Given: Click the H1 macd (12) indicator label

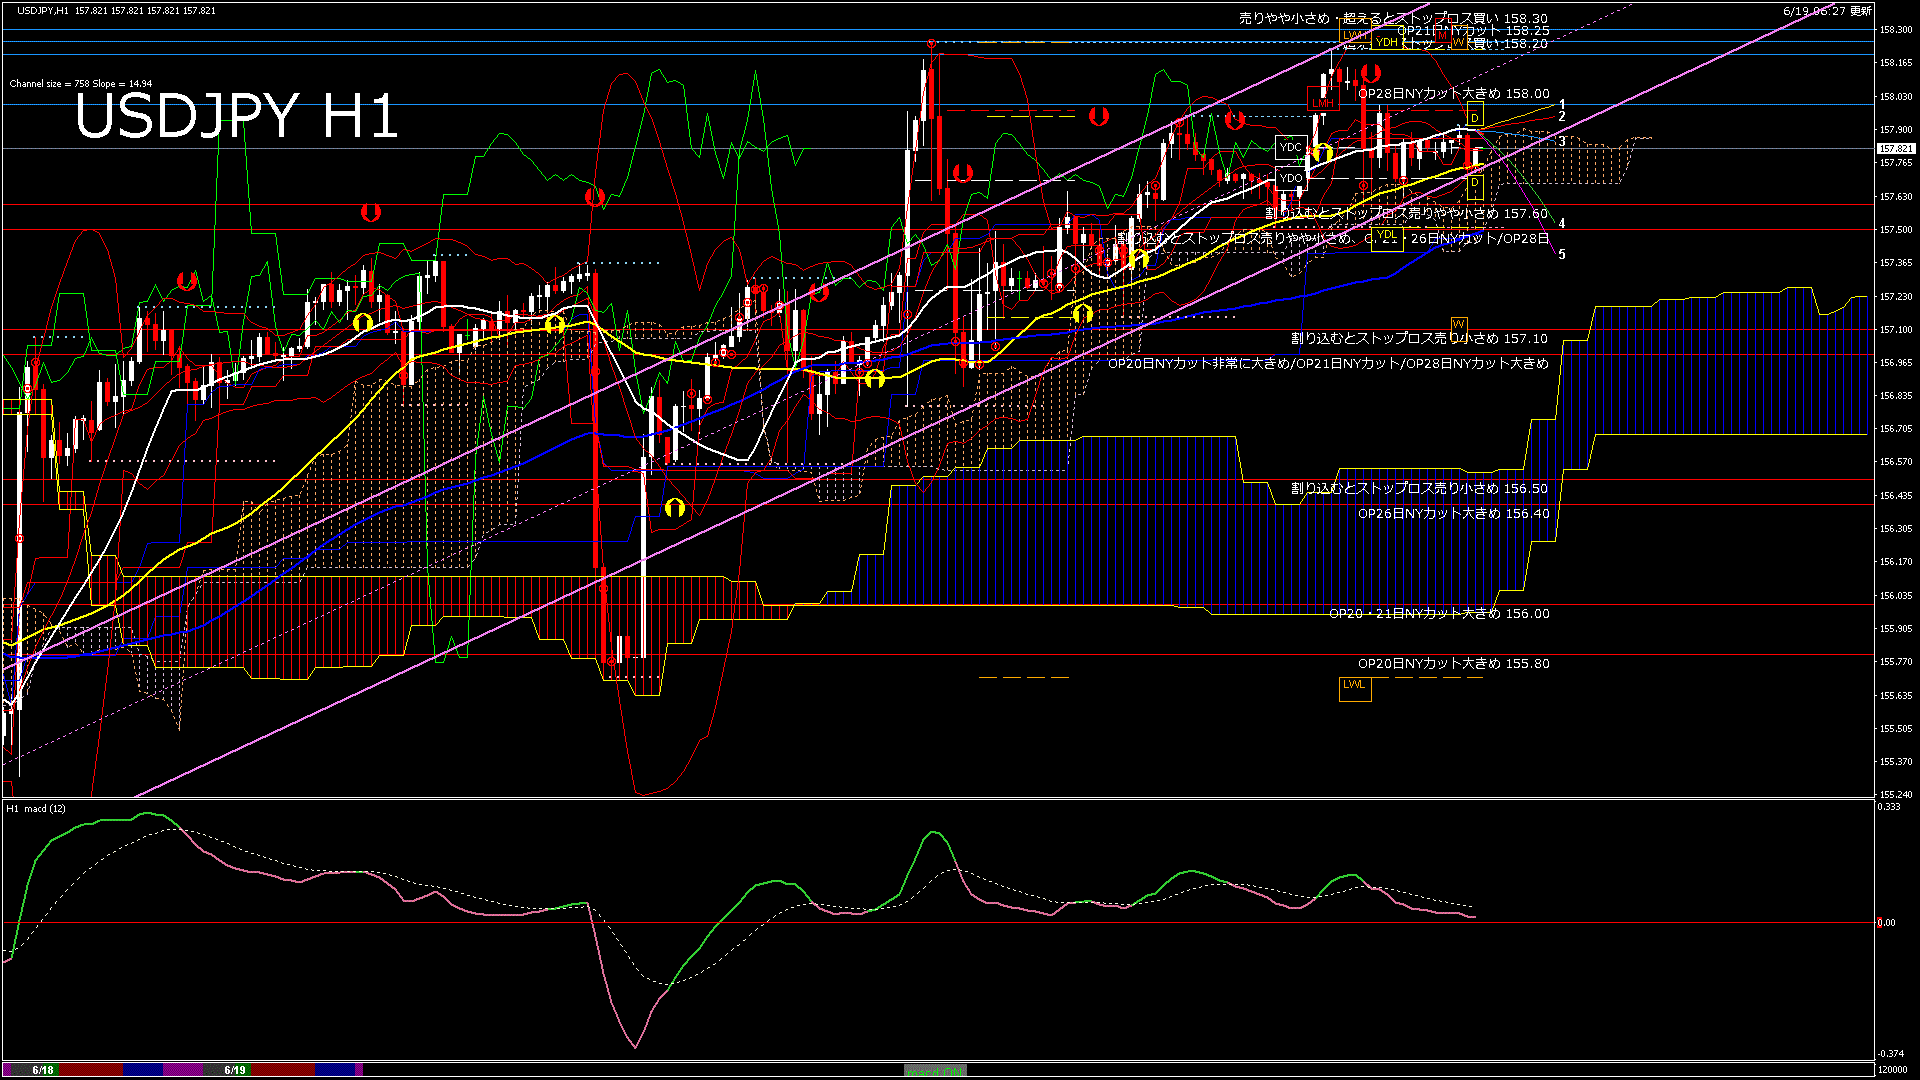Looking at the screenshot, I should pyautogui.click(x=36, y=808).
